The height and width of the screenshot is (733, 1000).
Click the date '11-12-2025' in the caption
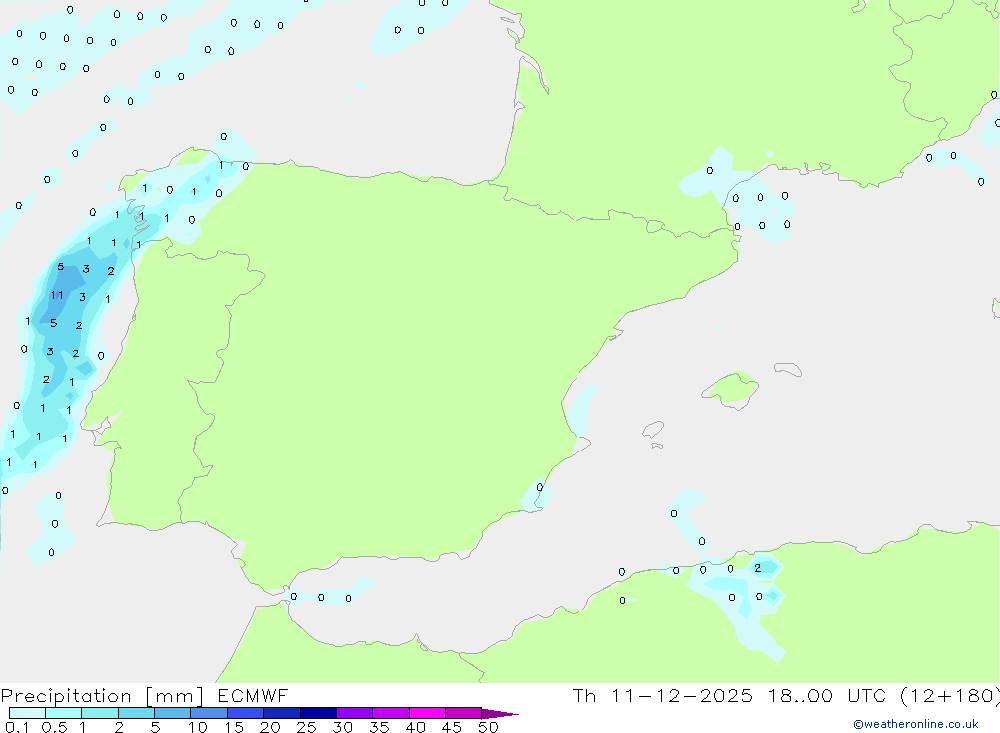click(681, 695)
